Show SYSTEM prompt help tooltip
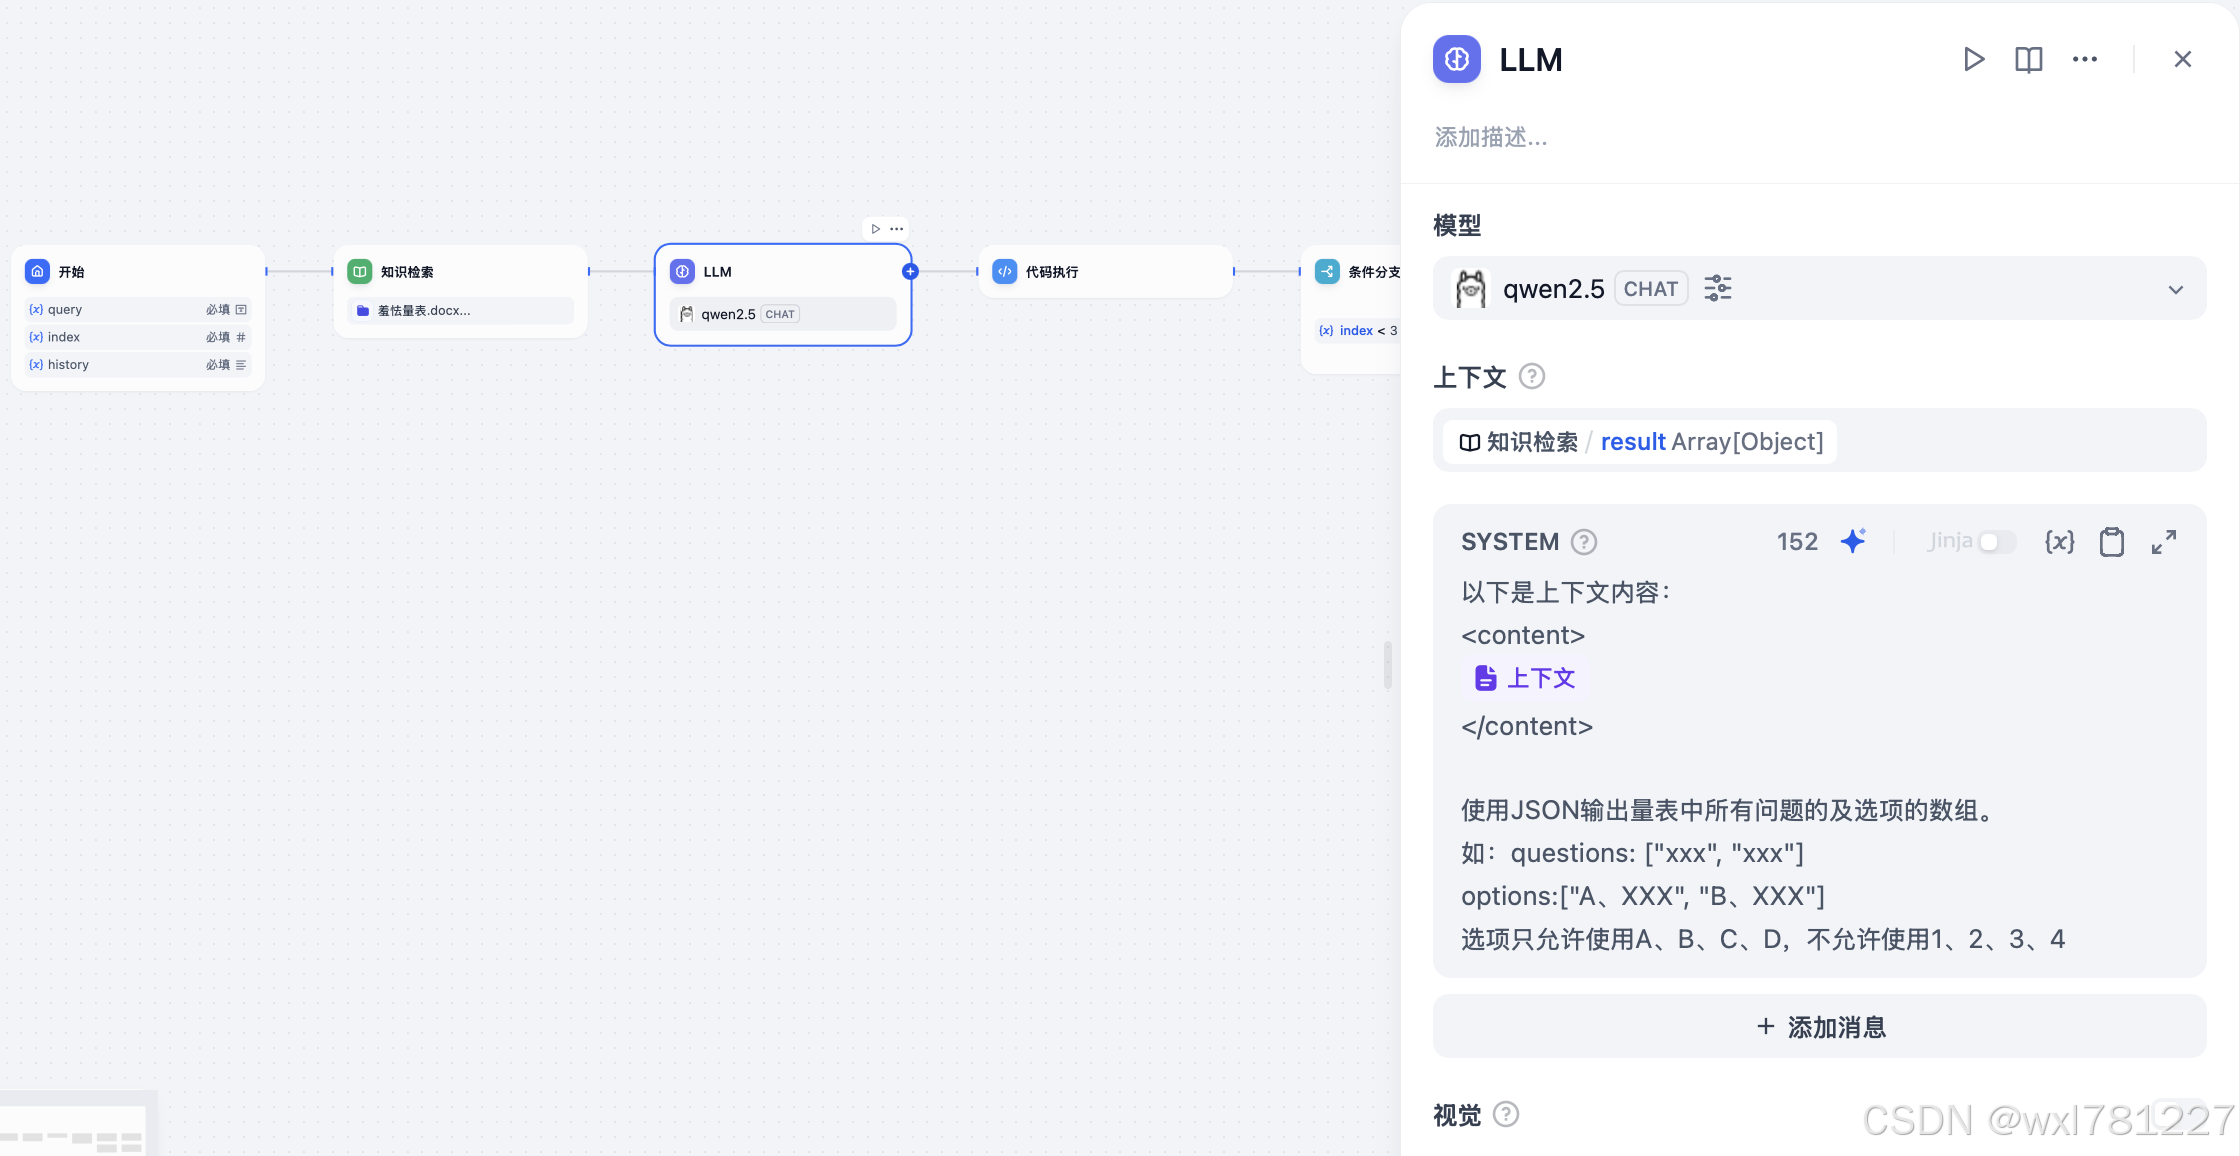Screen dimensions: 2240x1156 (x=1584, y=542)
